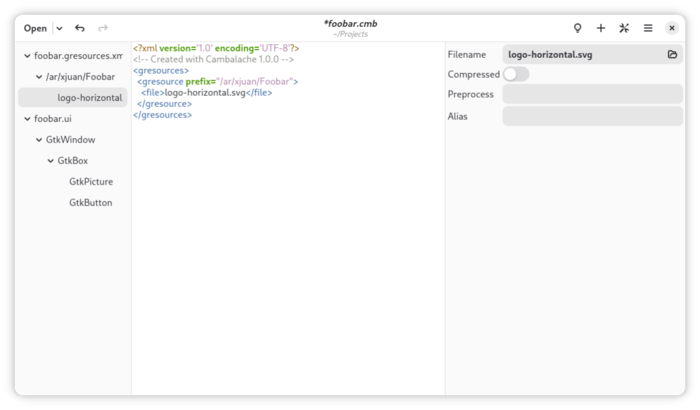Click the open-folder icon in Filename field
The width and height of the screenshot is (700, 410).
tap(672, 55)
